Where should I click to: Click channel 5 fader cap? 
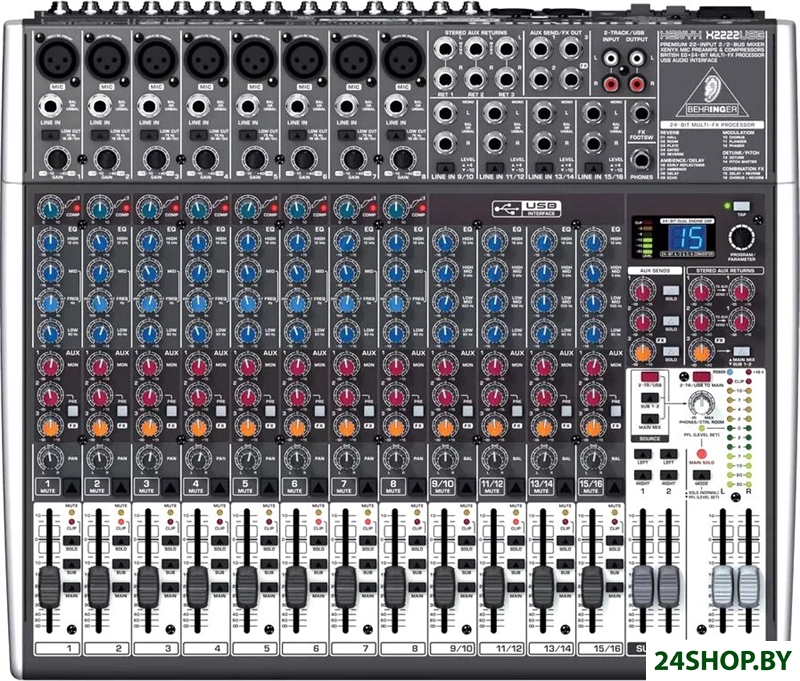[247, 587]
